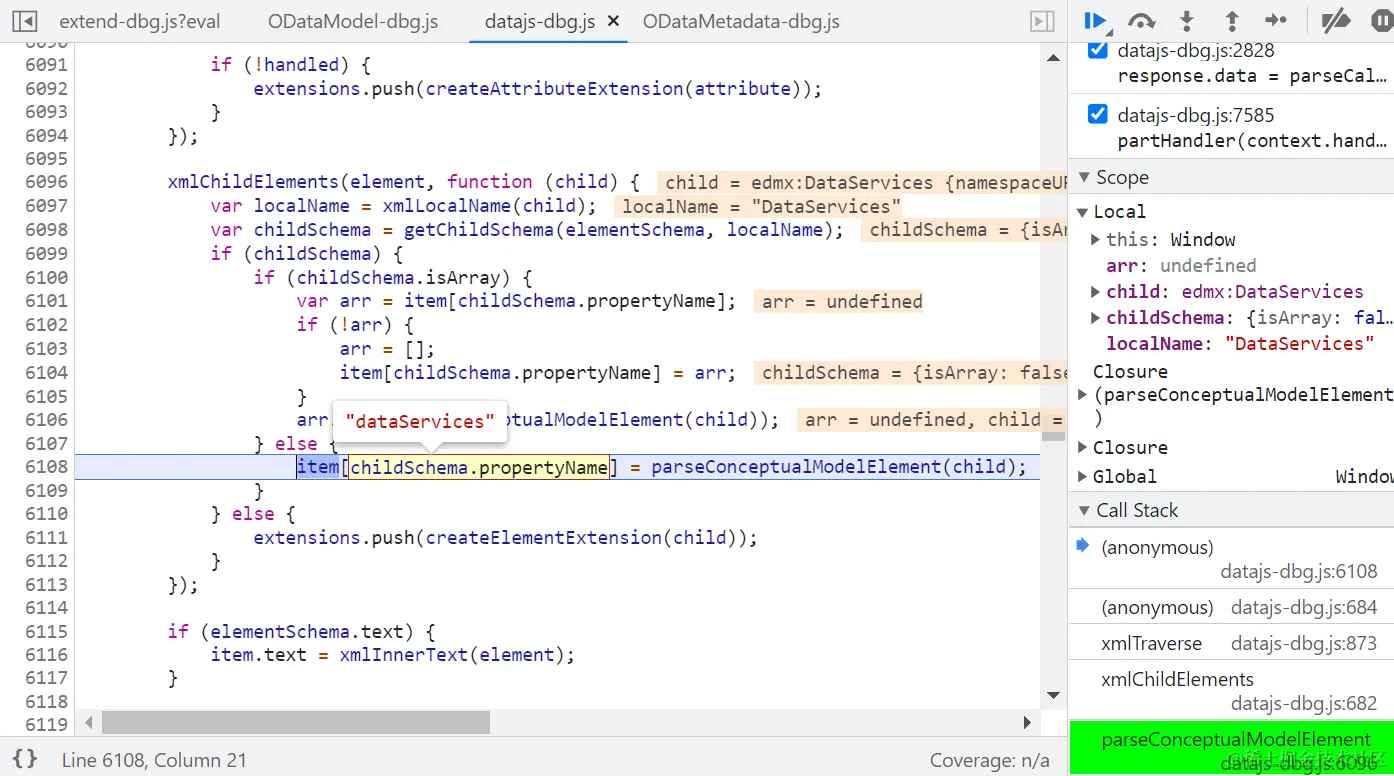Select the datajs-dbg.js tab
Screen dimensions: 1394x776
point(540,21)
